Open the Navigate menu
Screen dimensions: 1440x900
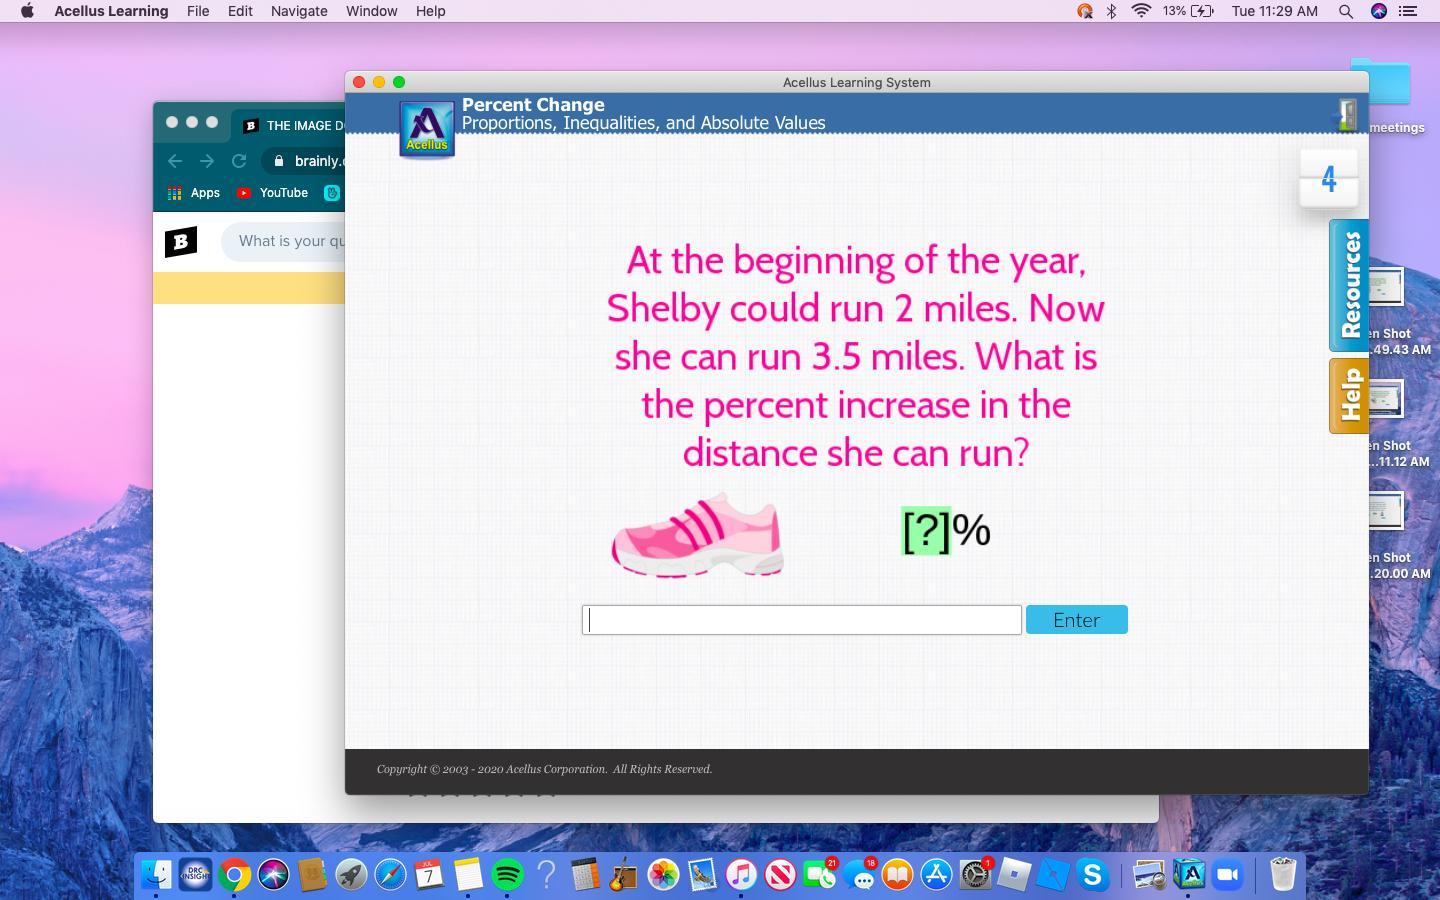coord(299,11)
